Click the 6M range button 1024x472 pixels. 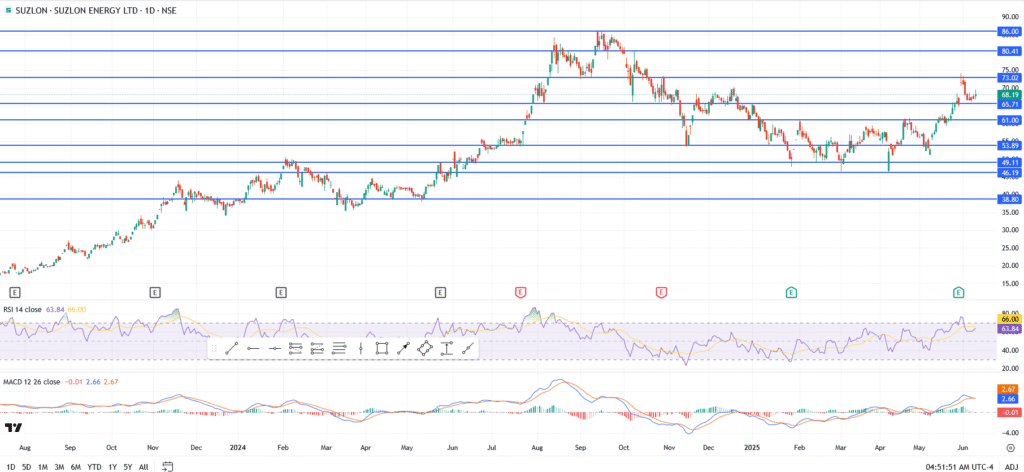pyautogui.click(x=75, y=465)
